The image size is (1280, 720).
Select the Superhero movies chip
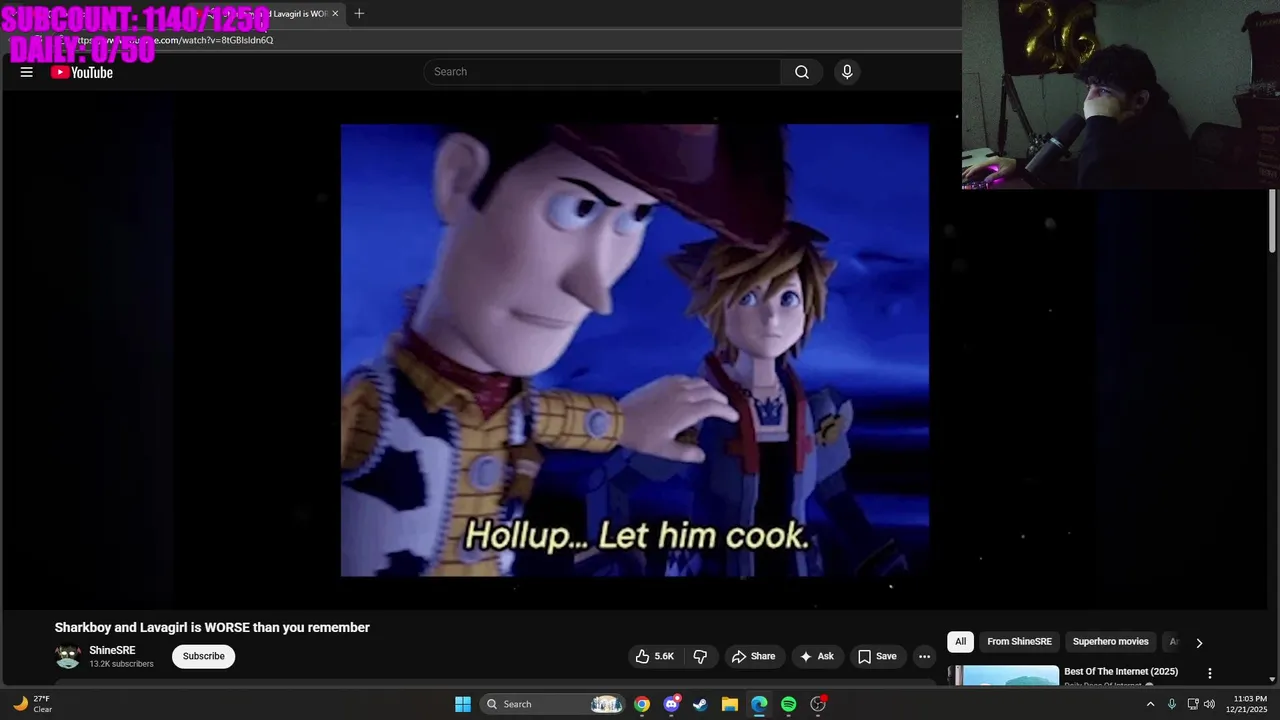point(1110,642)
